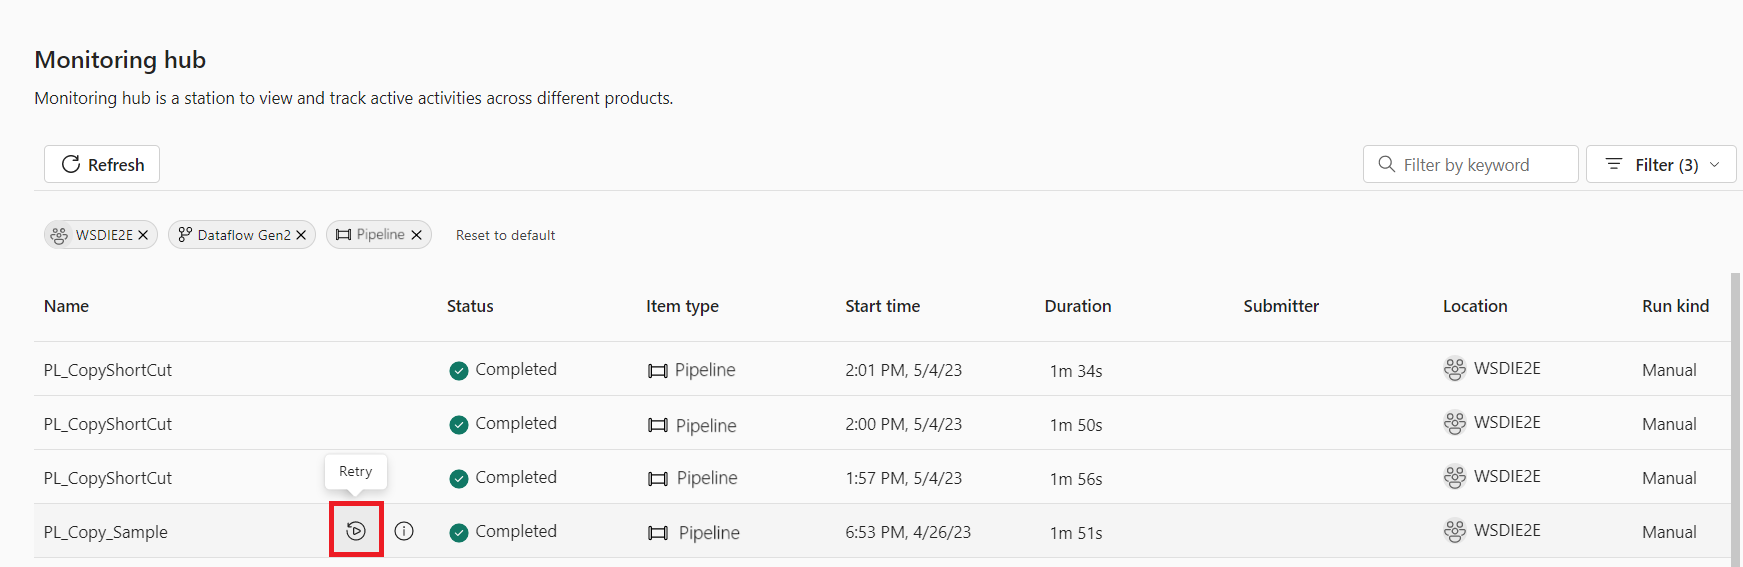Click the Duration column header
The height and width of the screenshot is (567, 1743).
click(x=1077, y=306)
